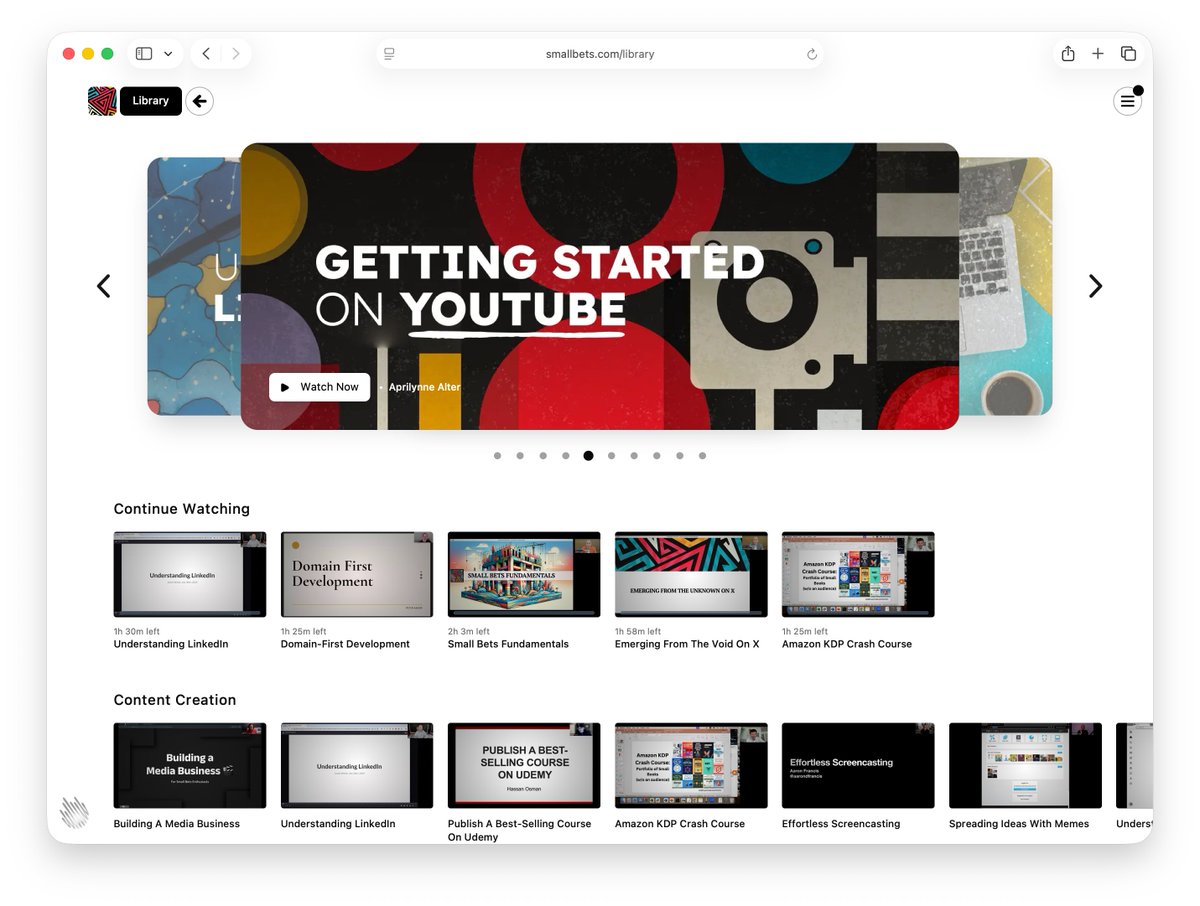
Task: Open Amazon KDP thumbnail in Content Creation
Action: 691,765
